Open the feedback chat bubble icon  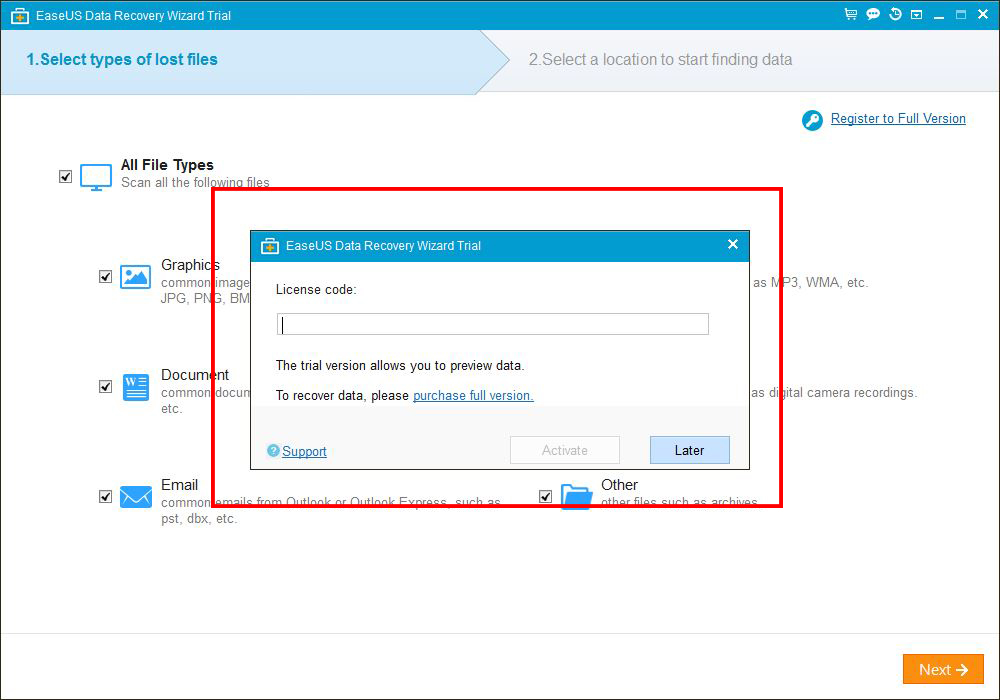[x=872, y=14]
